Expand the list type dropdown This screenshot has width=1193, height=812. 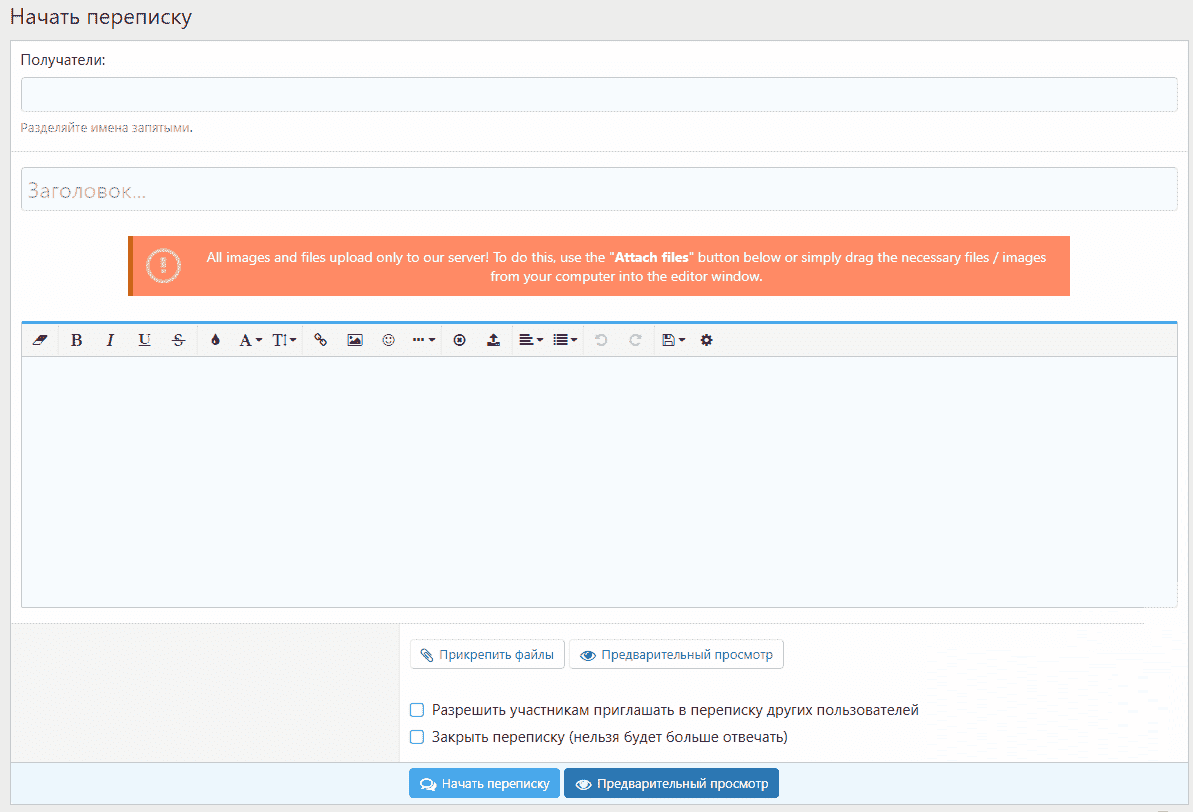coord(565,340)
